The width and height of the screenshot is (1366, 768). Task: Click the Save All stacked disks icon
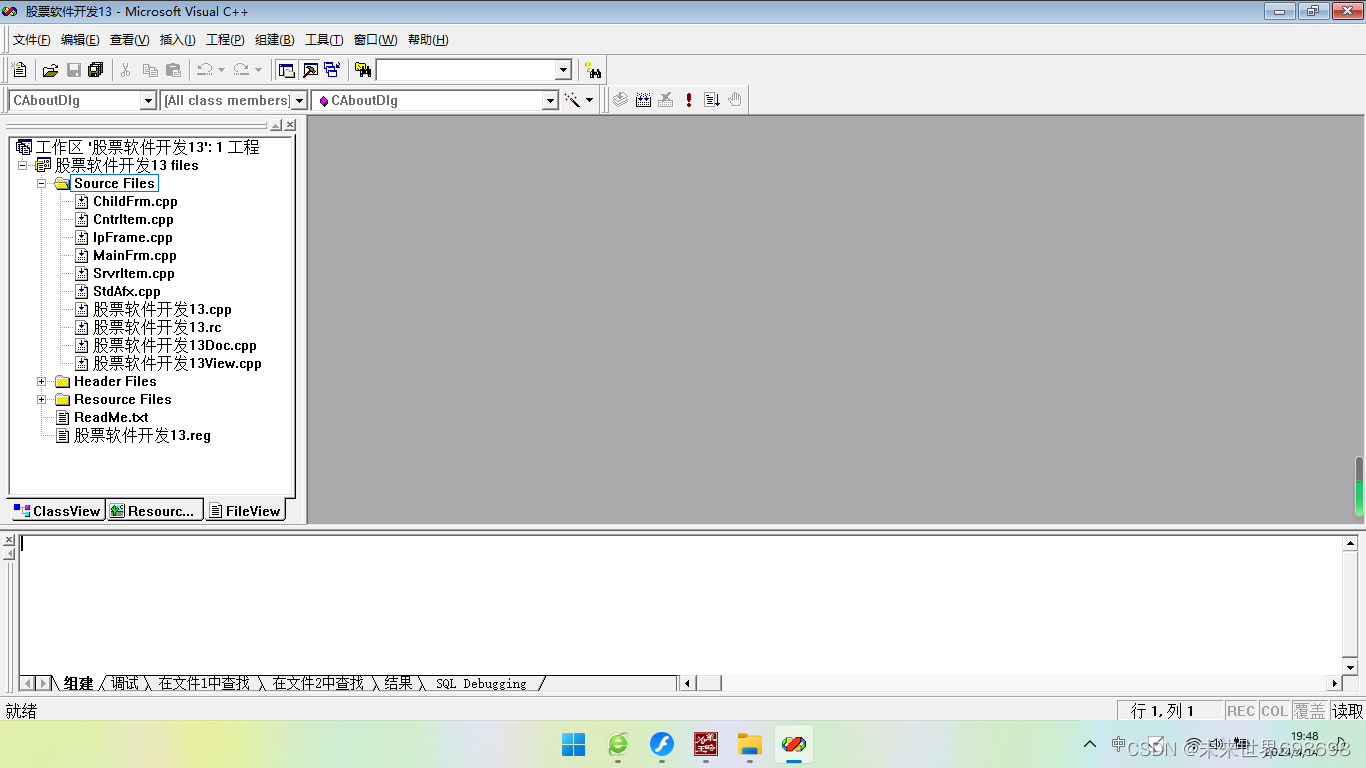click(96, 70)
